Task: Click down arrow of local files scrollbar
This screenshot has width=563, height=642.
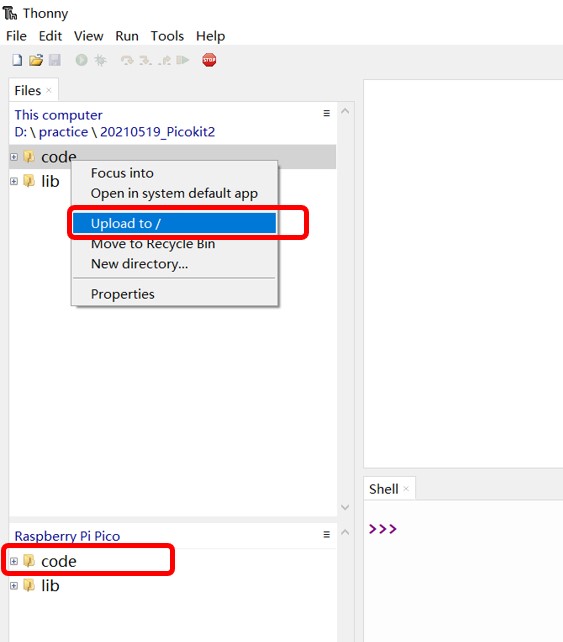Action: click(345, 507)
